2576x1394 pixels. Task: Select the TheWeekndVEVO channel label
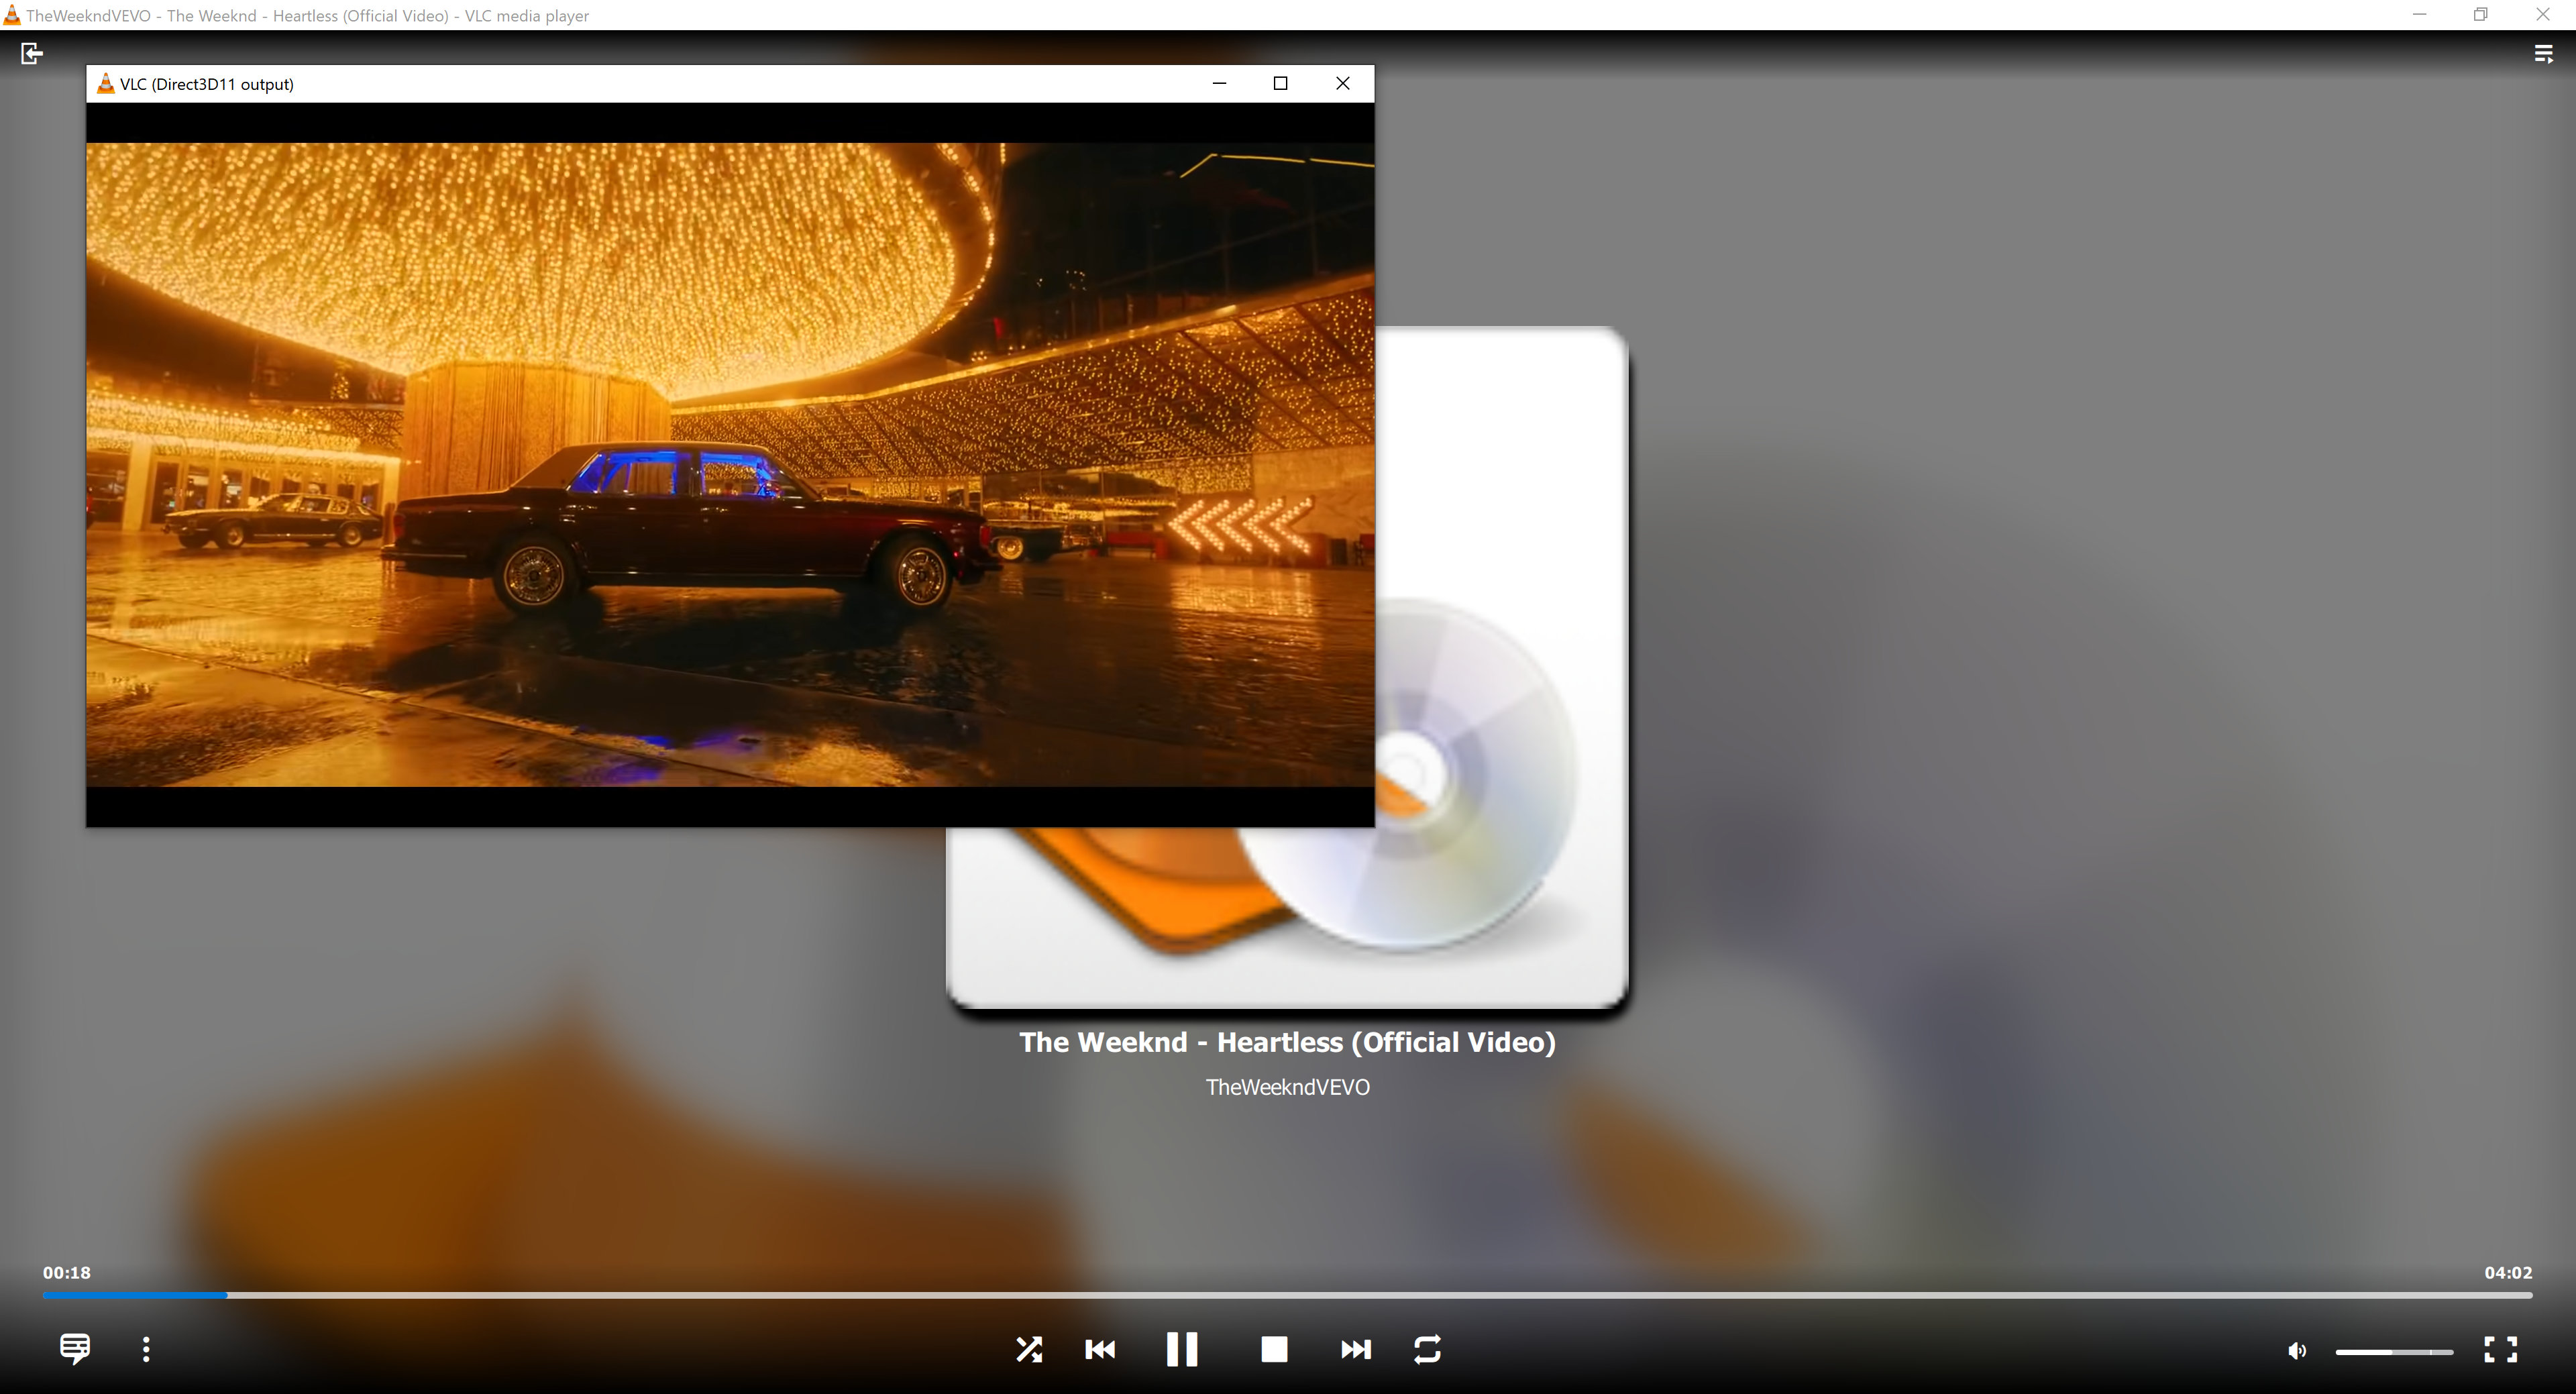tap(1287, 1087)
